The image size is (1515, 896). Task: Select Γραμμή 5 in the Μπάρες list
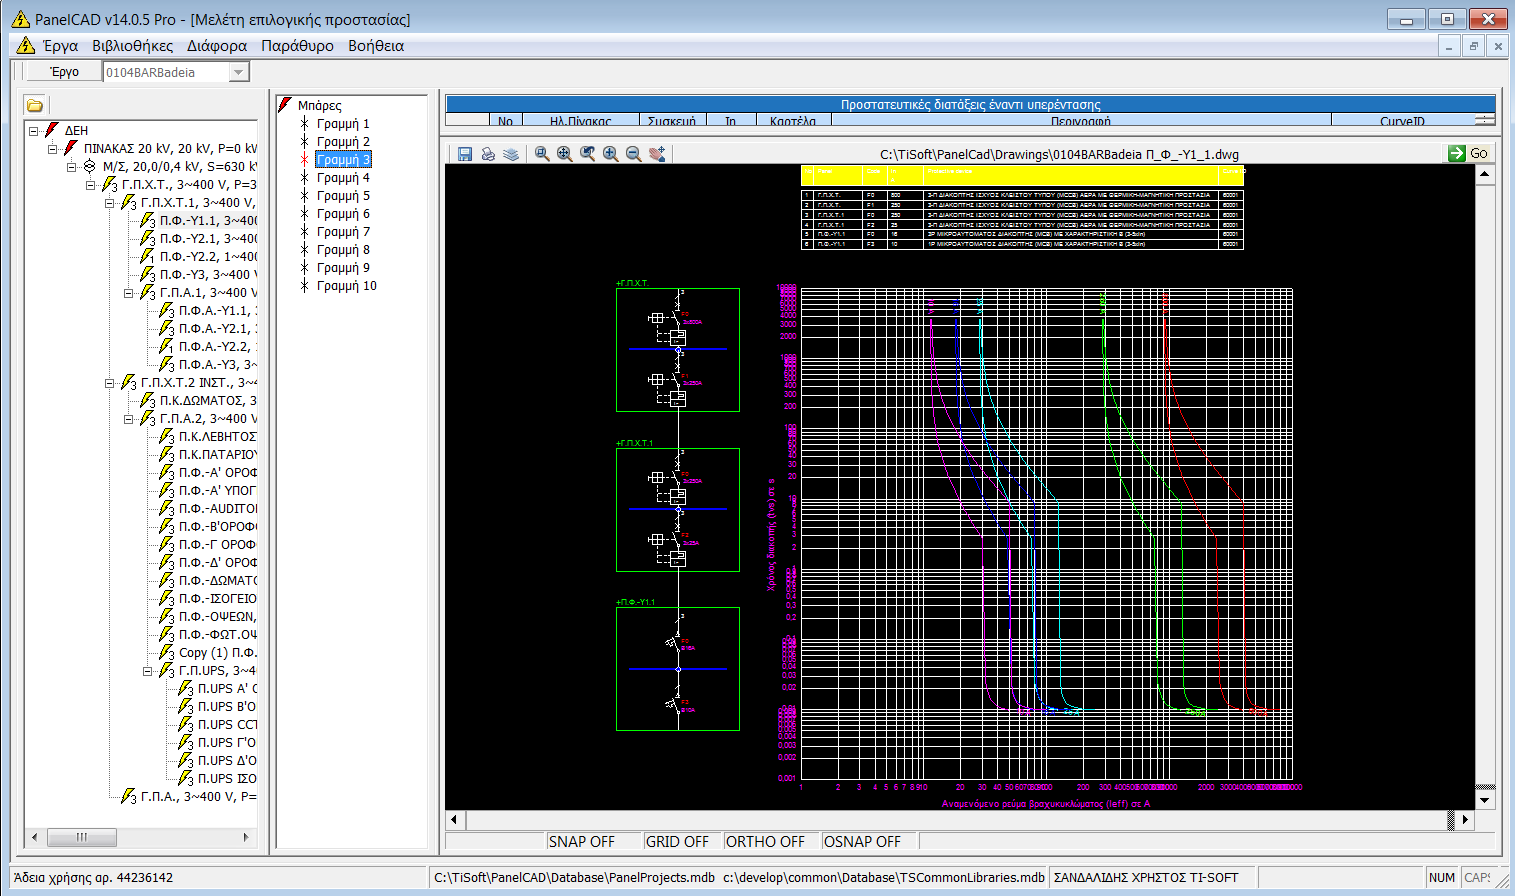(x=343, y=194)
